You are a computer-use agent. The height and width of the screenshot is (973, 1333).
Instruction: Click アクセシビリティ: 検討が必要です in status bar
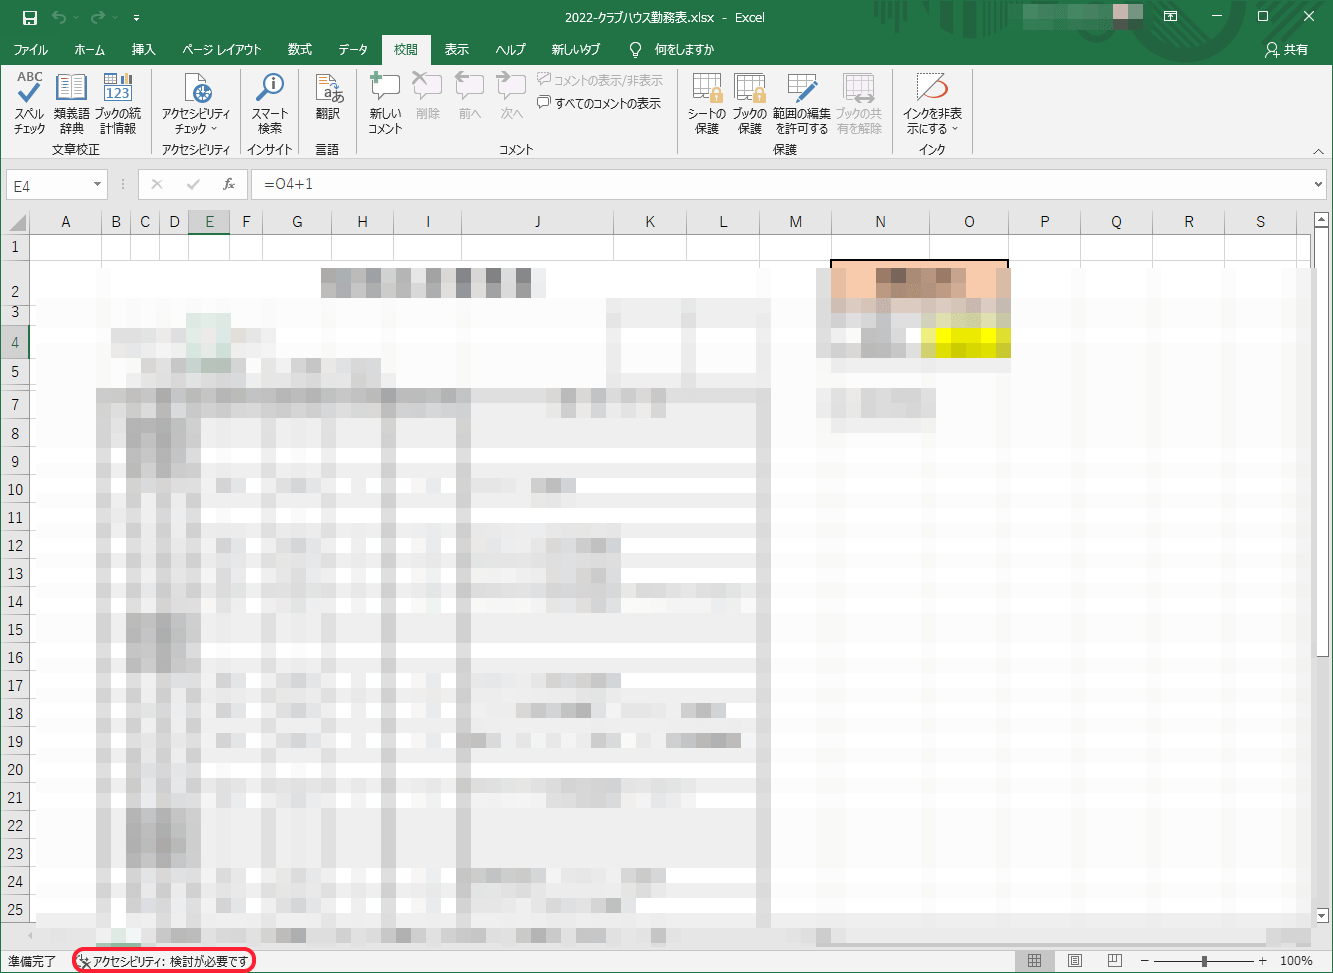[164, 961]
